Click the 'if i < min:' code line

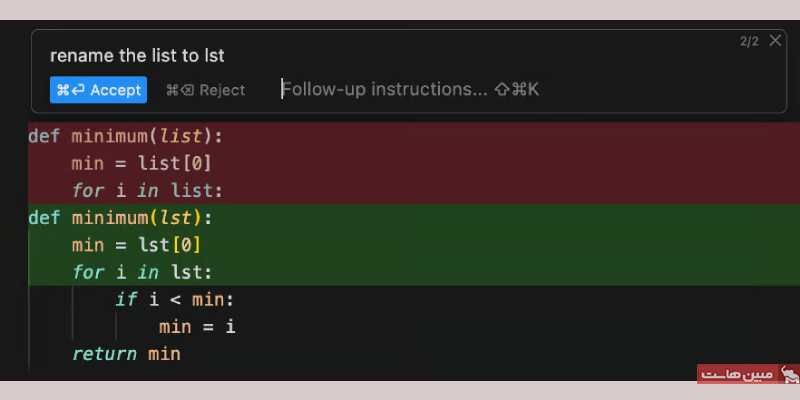pos(174,299)
